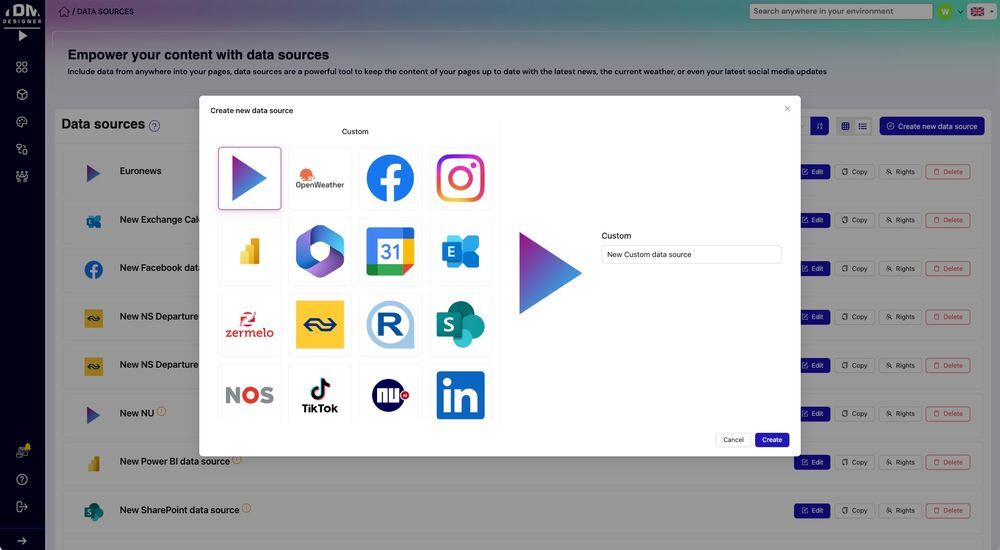Edit the New SharePoint data source

pyautogui.click(x=812, y=510)
